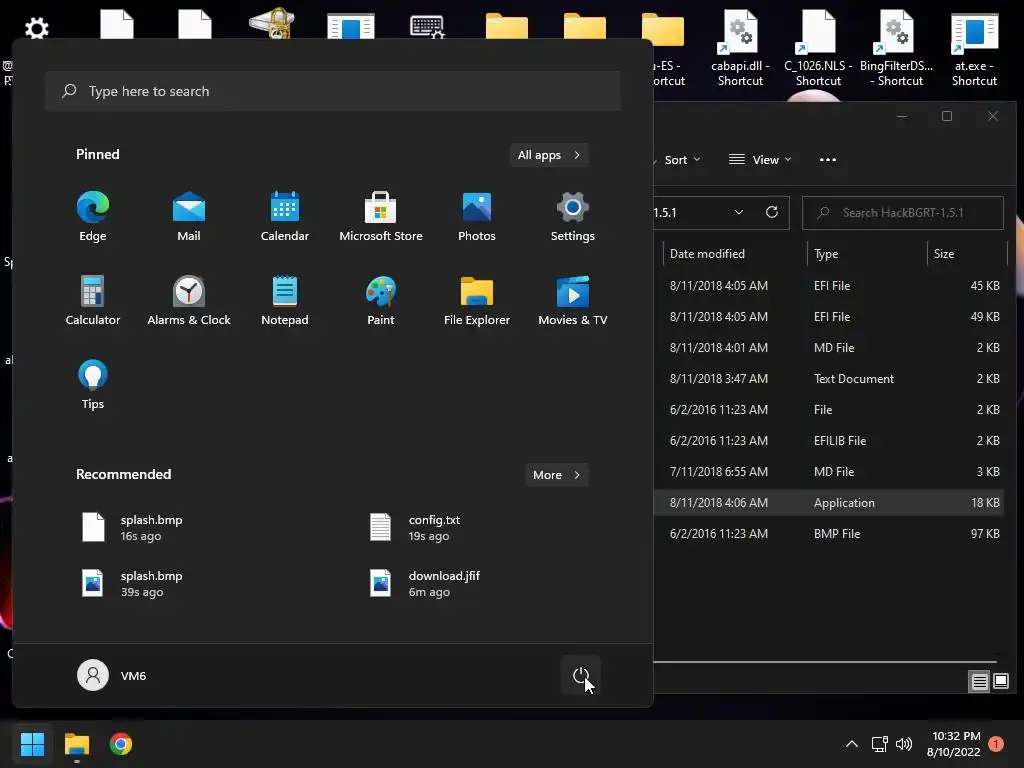Open recommended file config.txt
The image size is (1024, 768).
pyautogui.click(x=416, y=528)
